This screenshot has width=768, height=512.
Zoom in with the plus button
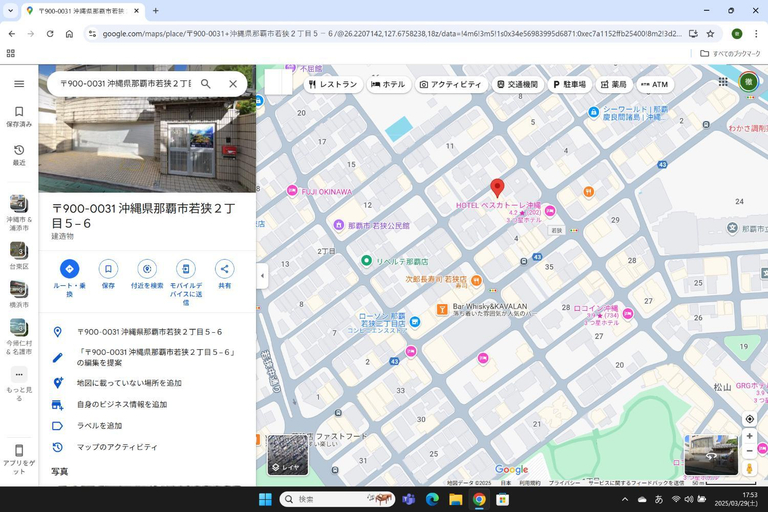[749, 436]
